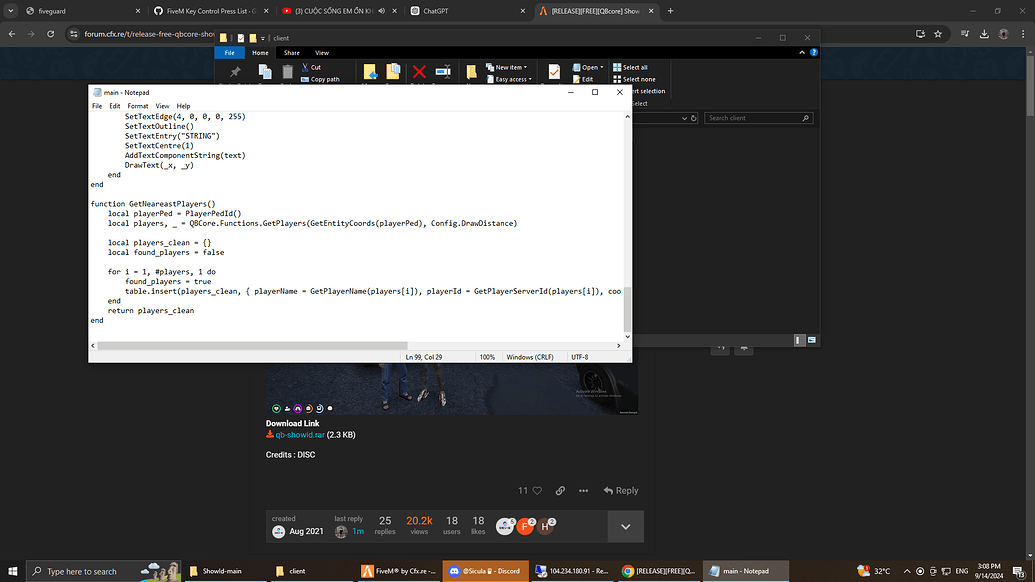Open the share link icon on the forum post
This screenshot has width=1035, height=582.
559,489
